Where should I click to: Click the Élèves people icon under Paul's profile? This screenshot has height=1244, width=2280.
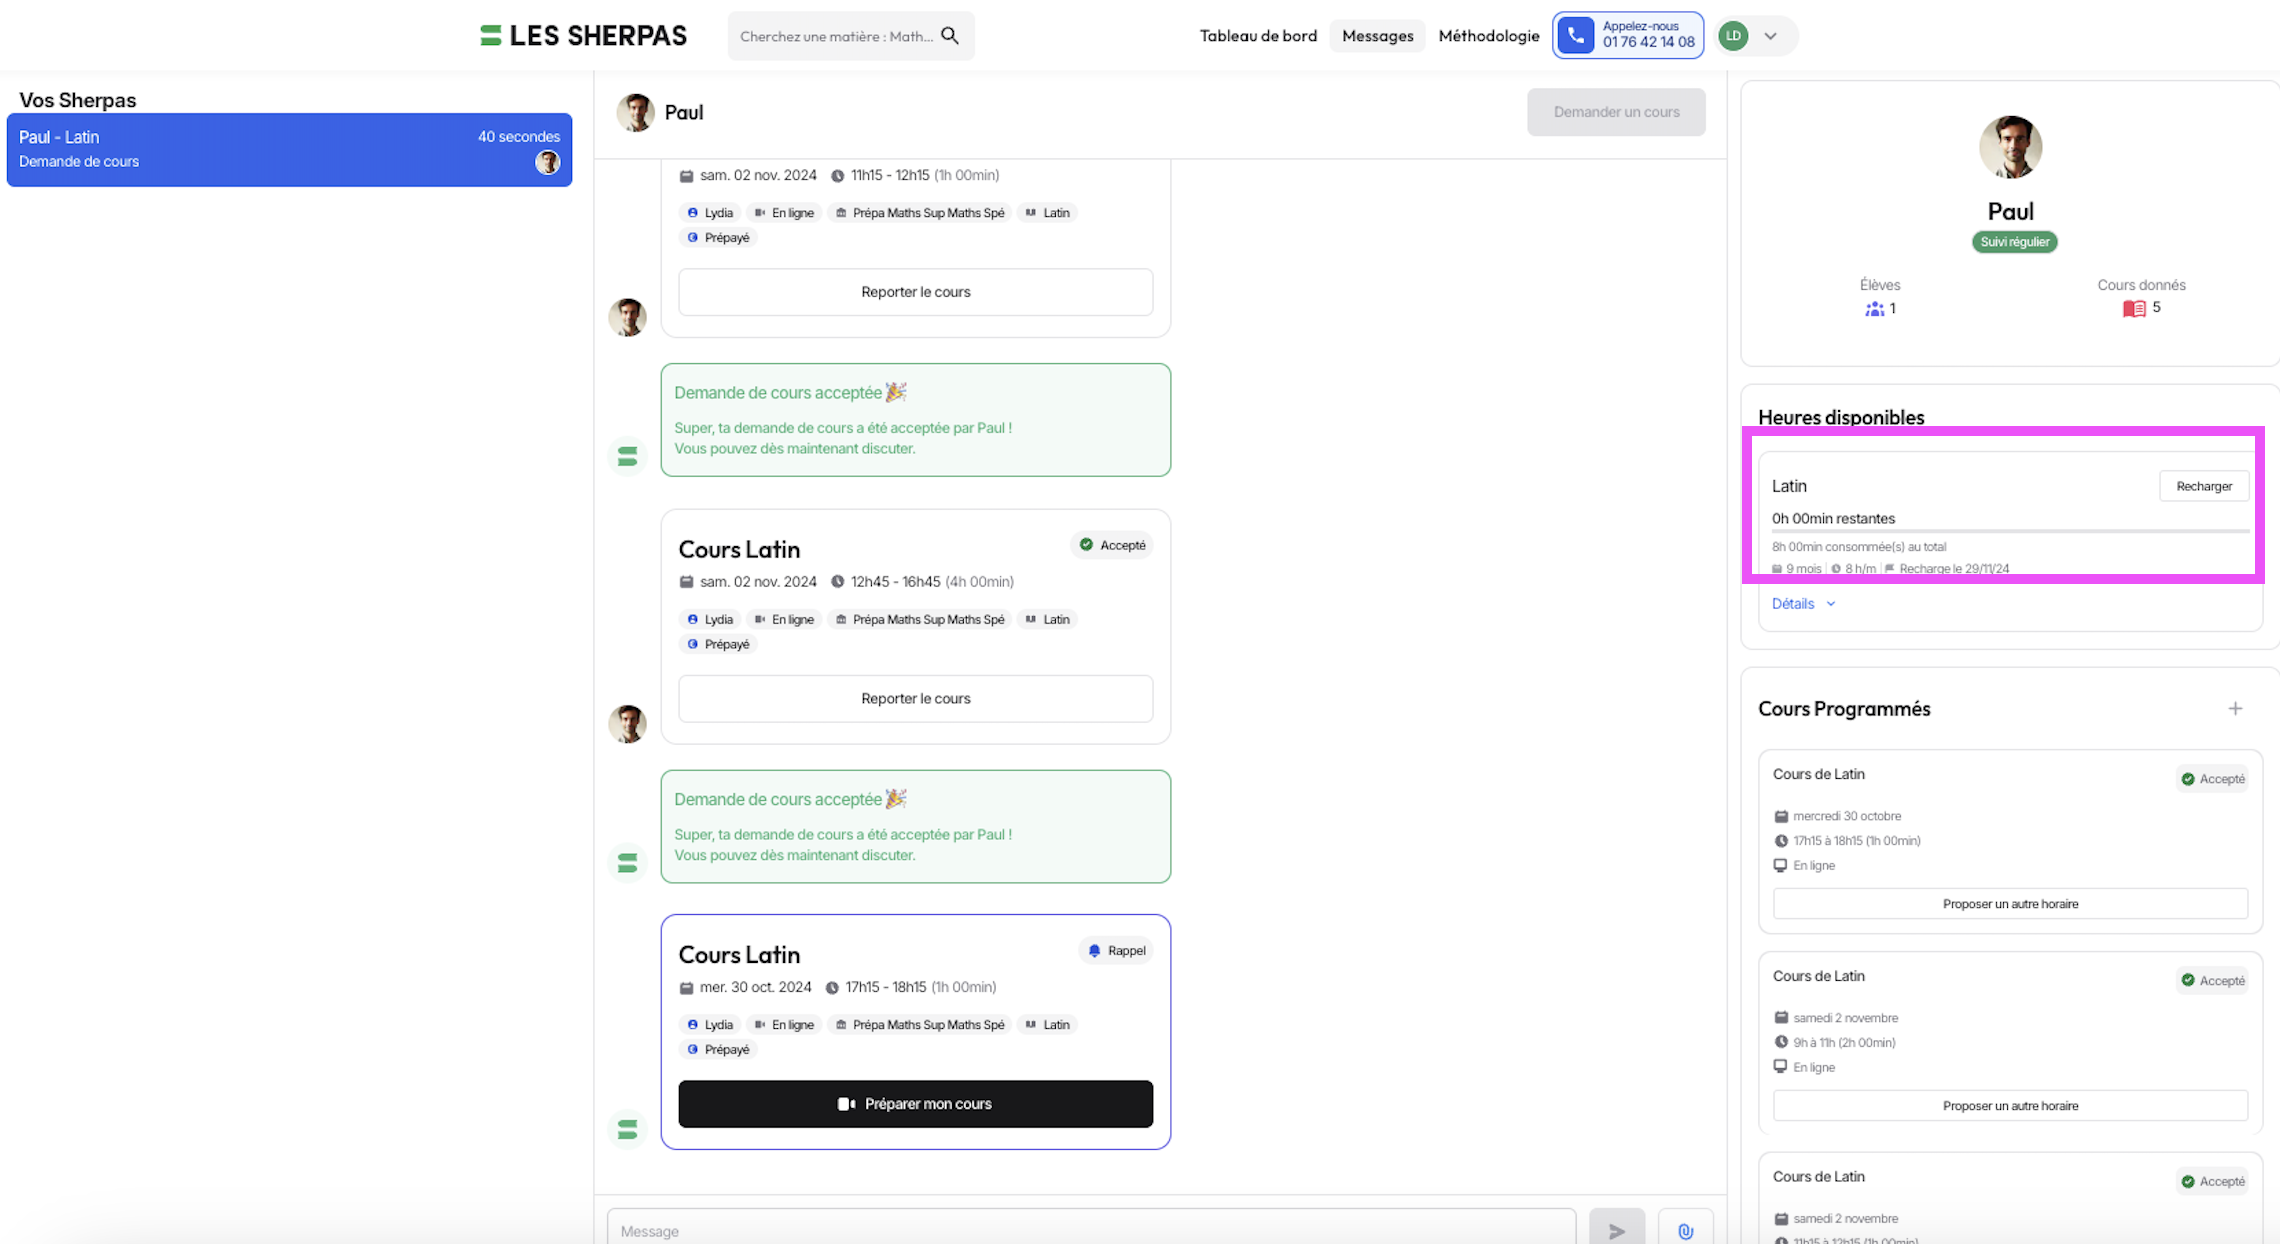coord(1874,309)
